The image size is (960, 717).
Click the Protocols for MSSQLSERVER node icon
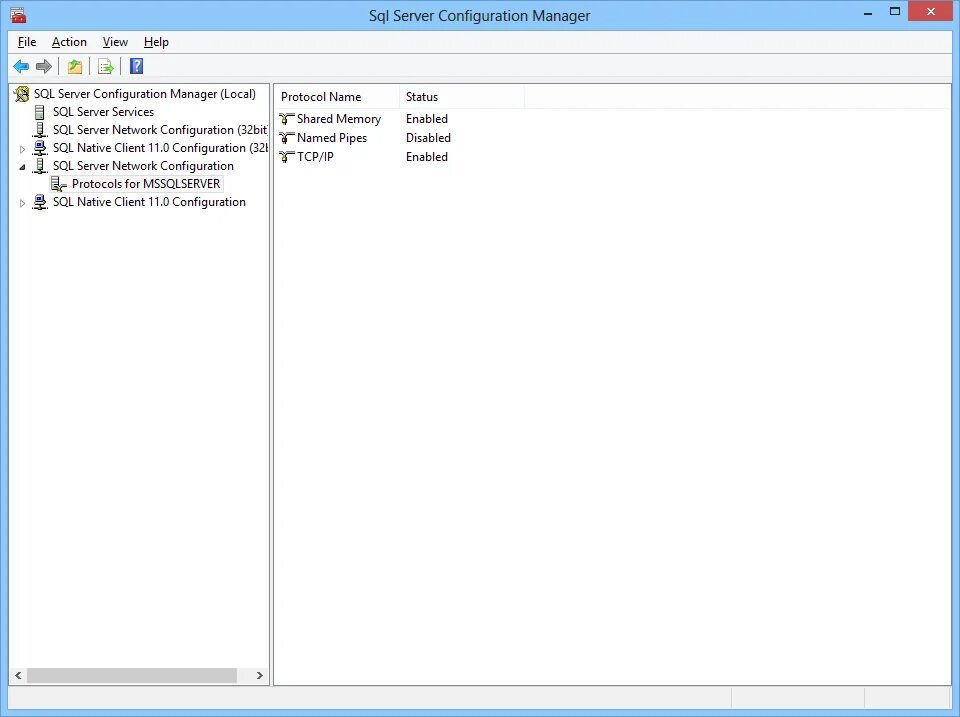coord(59,184)
